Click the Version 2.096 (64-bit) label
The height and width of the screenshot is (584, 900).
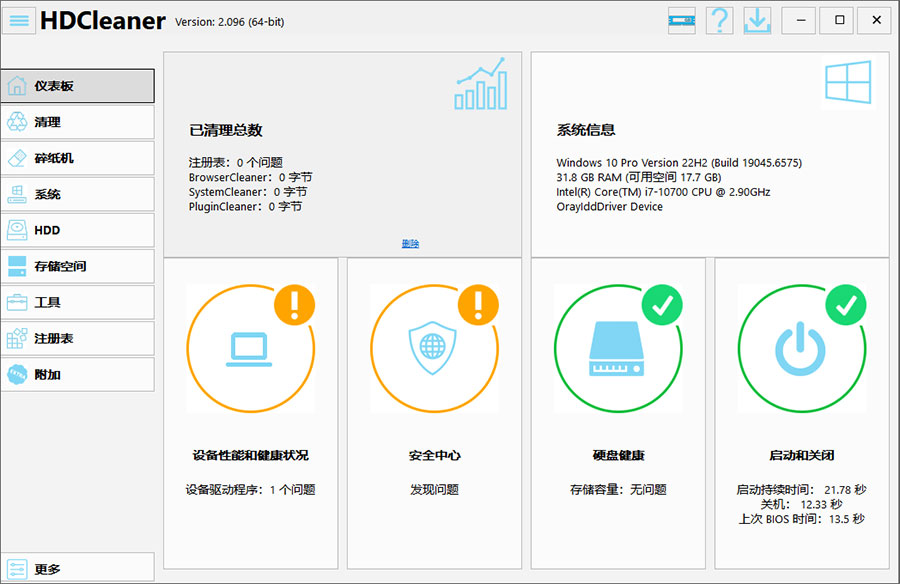click(x=230, y=22)
